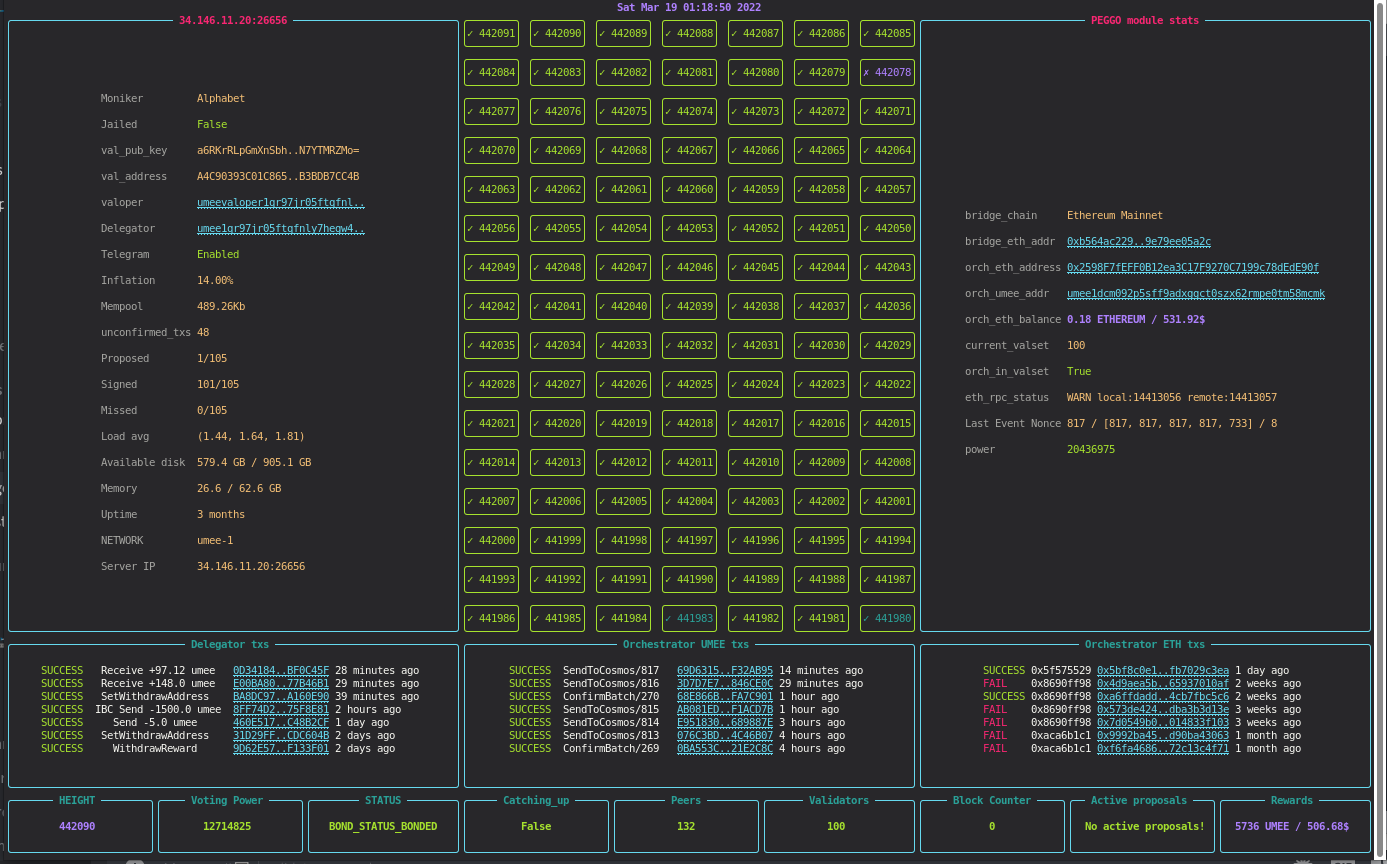Open ConfirmBatch/270 tx hash 68E866B..FA7C901

click(x=725, y=696)
